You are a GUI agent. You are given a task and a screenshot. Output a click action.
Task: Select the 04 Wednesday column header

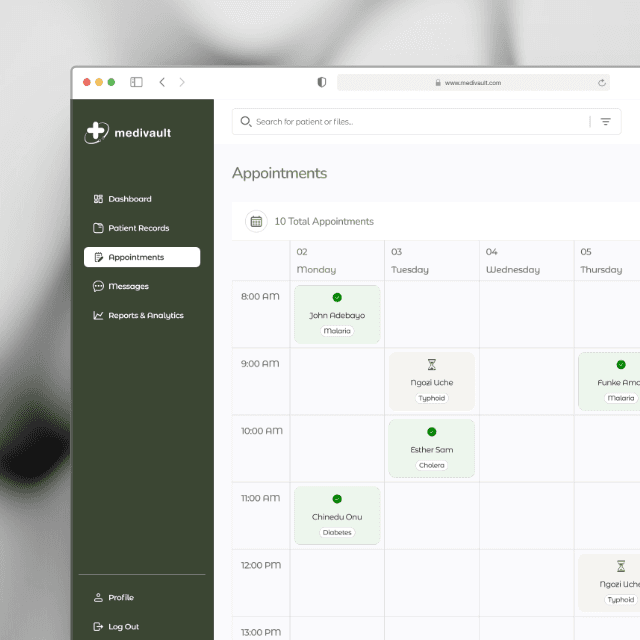click(527, 260)
